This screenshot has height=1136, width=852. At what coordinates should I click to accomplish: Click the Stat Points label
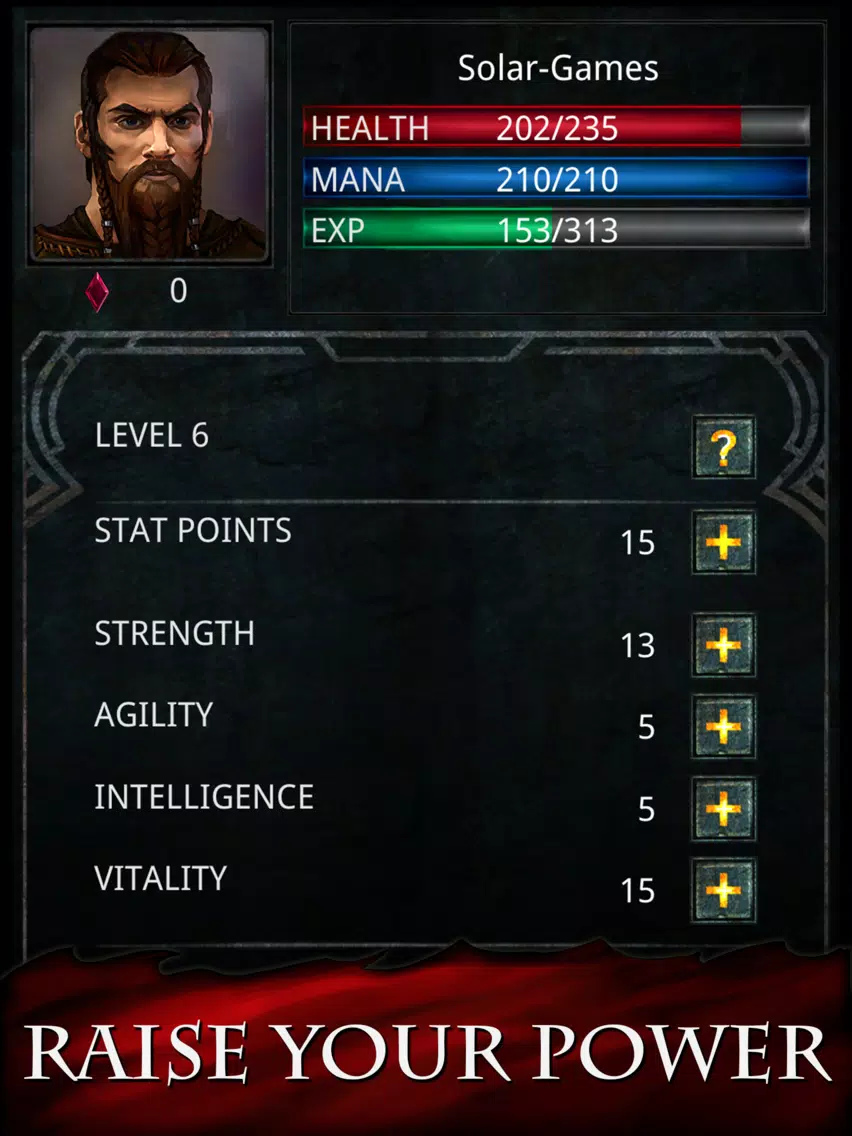(193, 530)
